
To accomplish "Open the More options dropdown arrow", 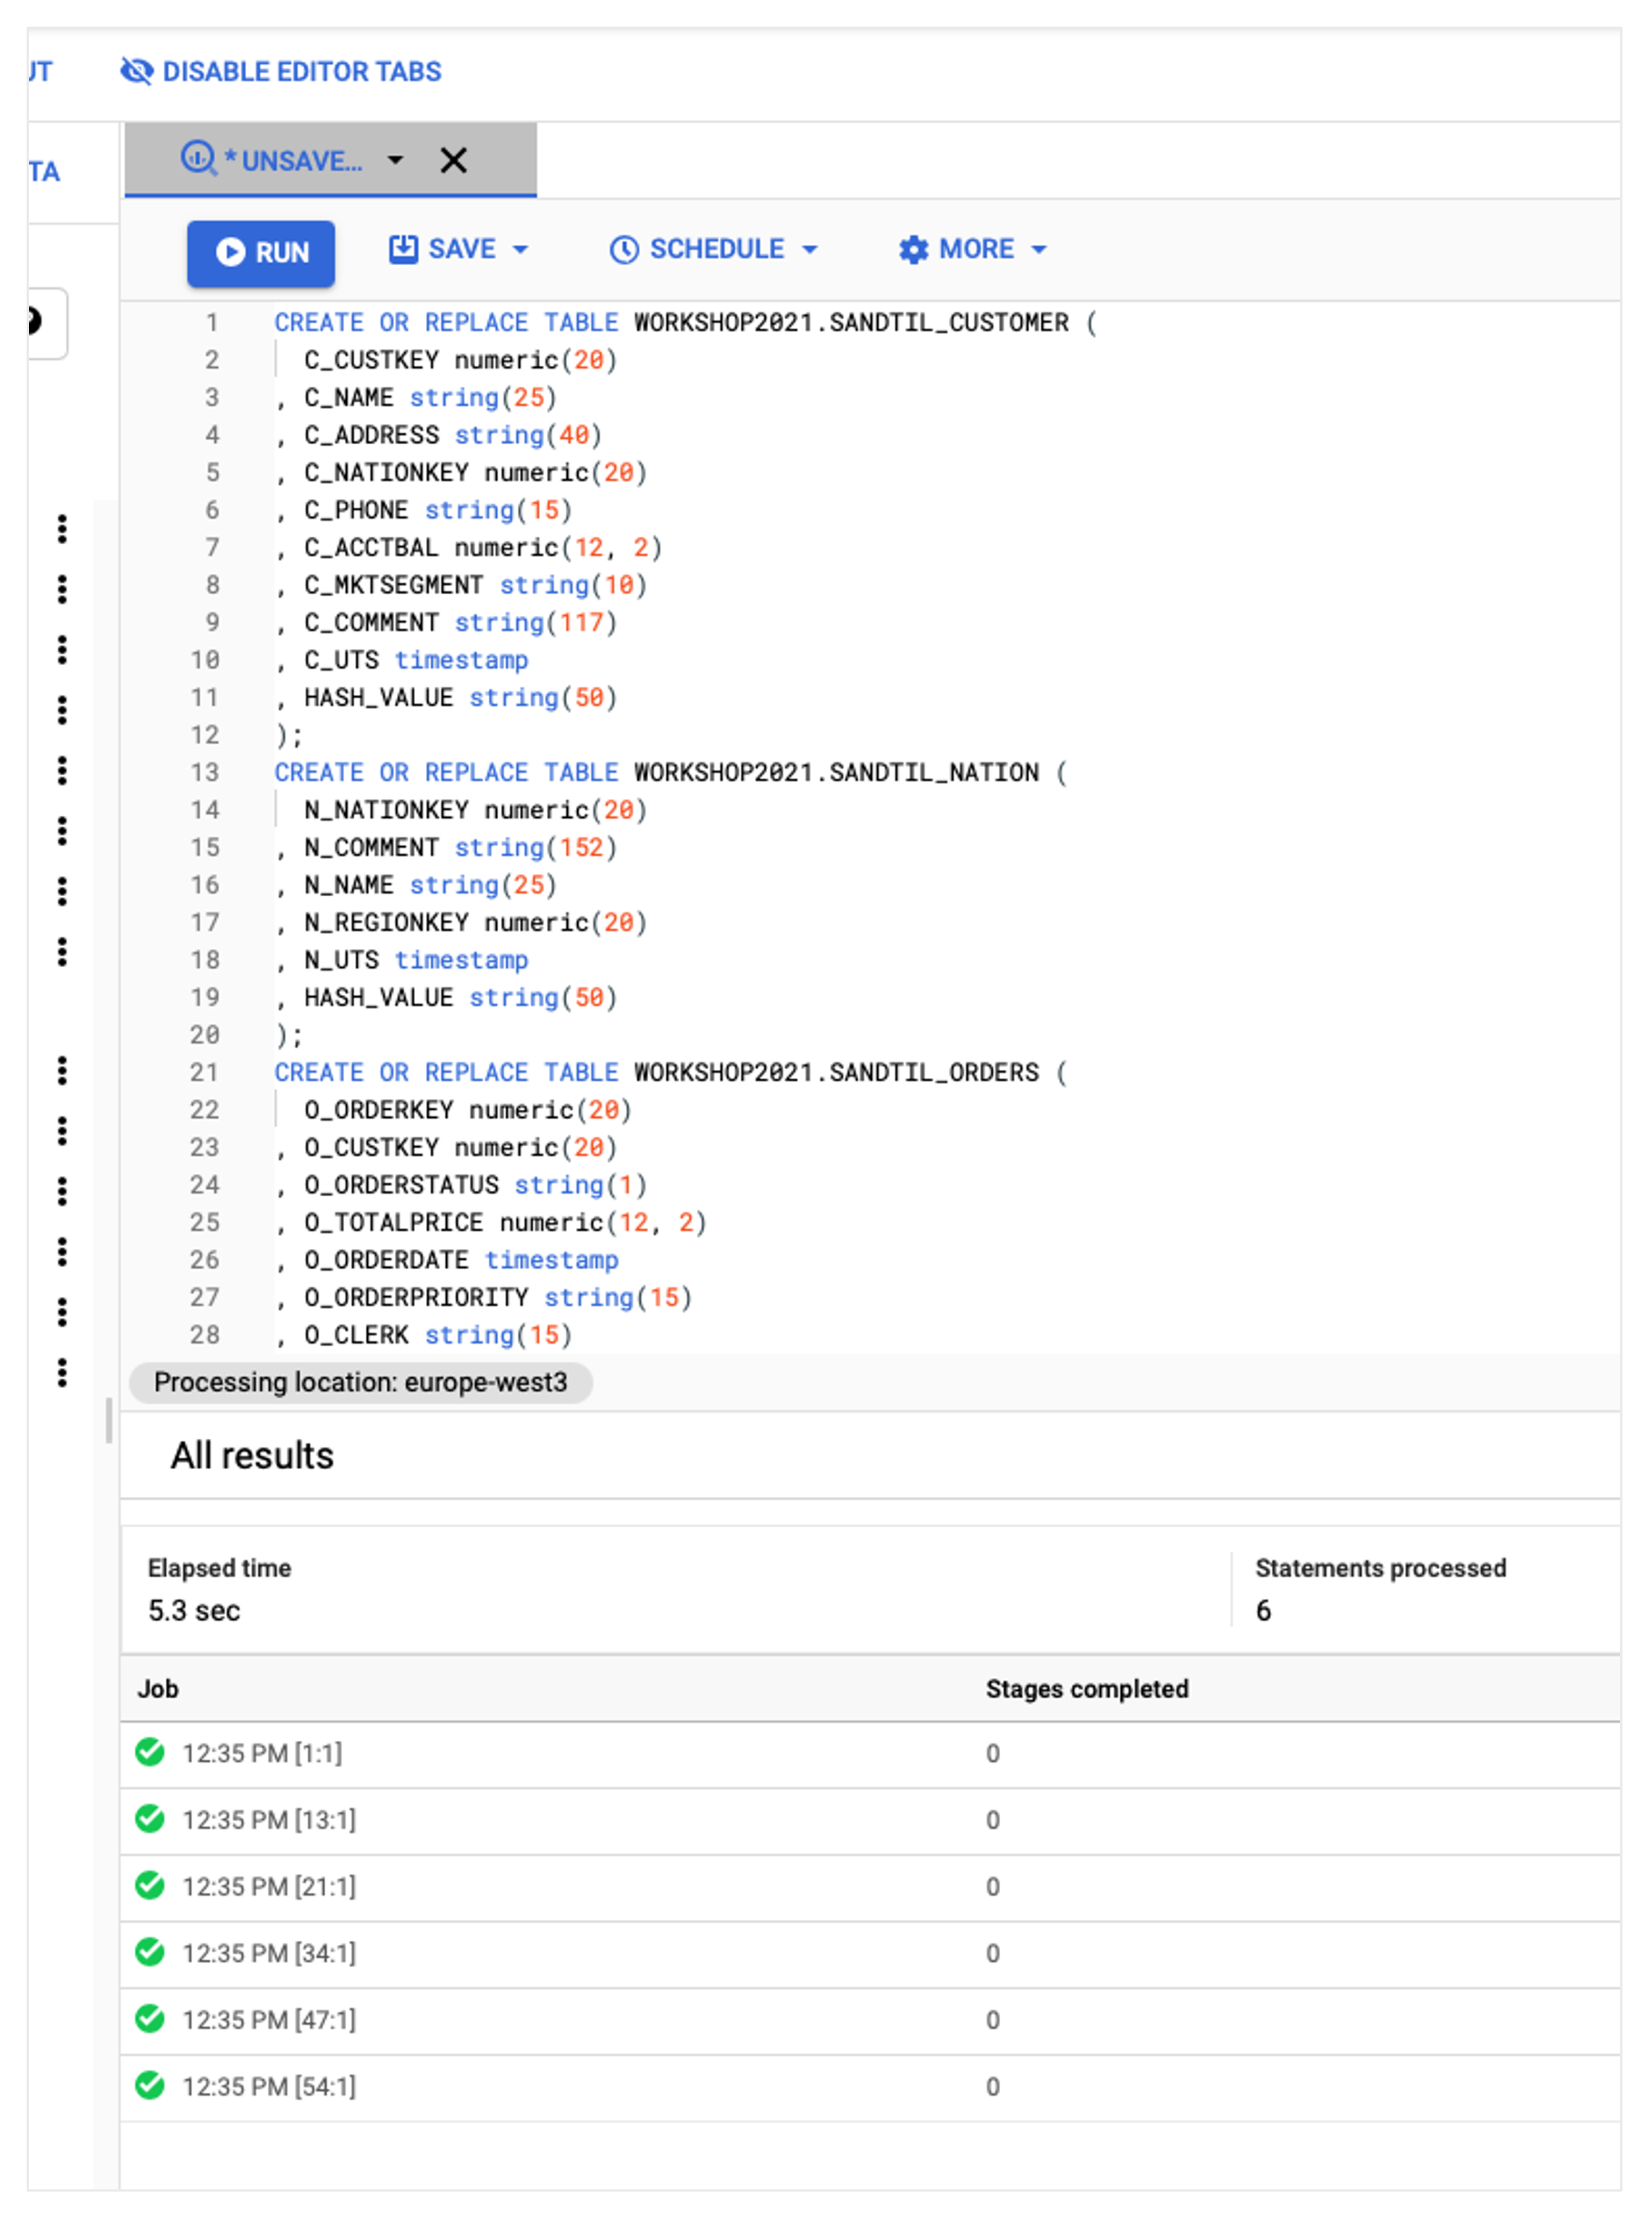I will point(1039,250).
